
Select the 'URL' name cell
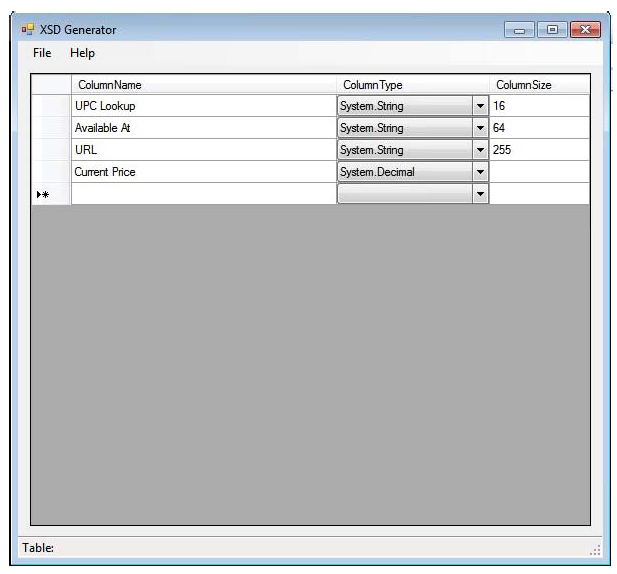coord(204,150)
